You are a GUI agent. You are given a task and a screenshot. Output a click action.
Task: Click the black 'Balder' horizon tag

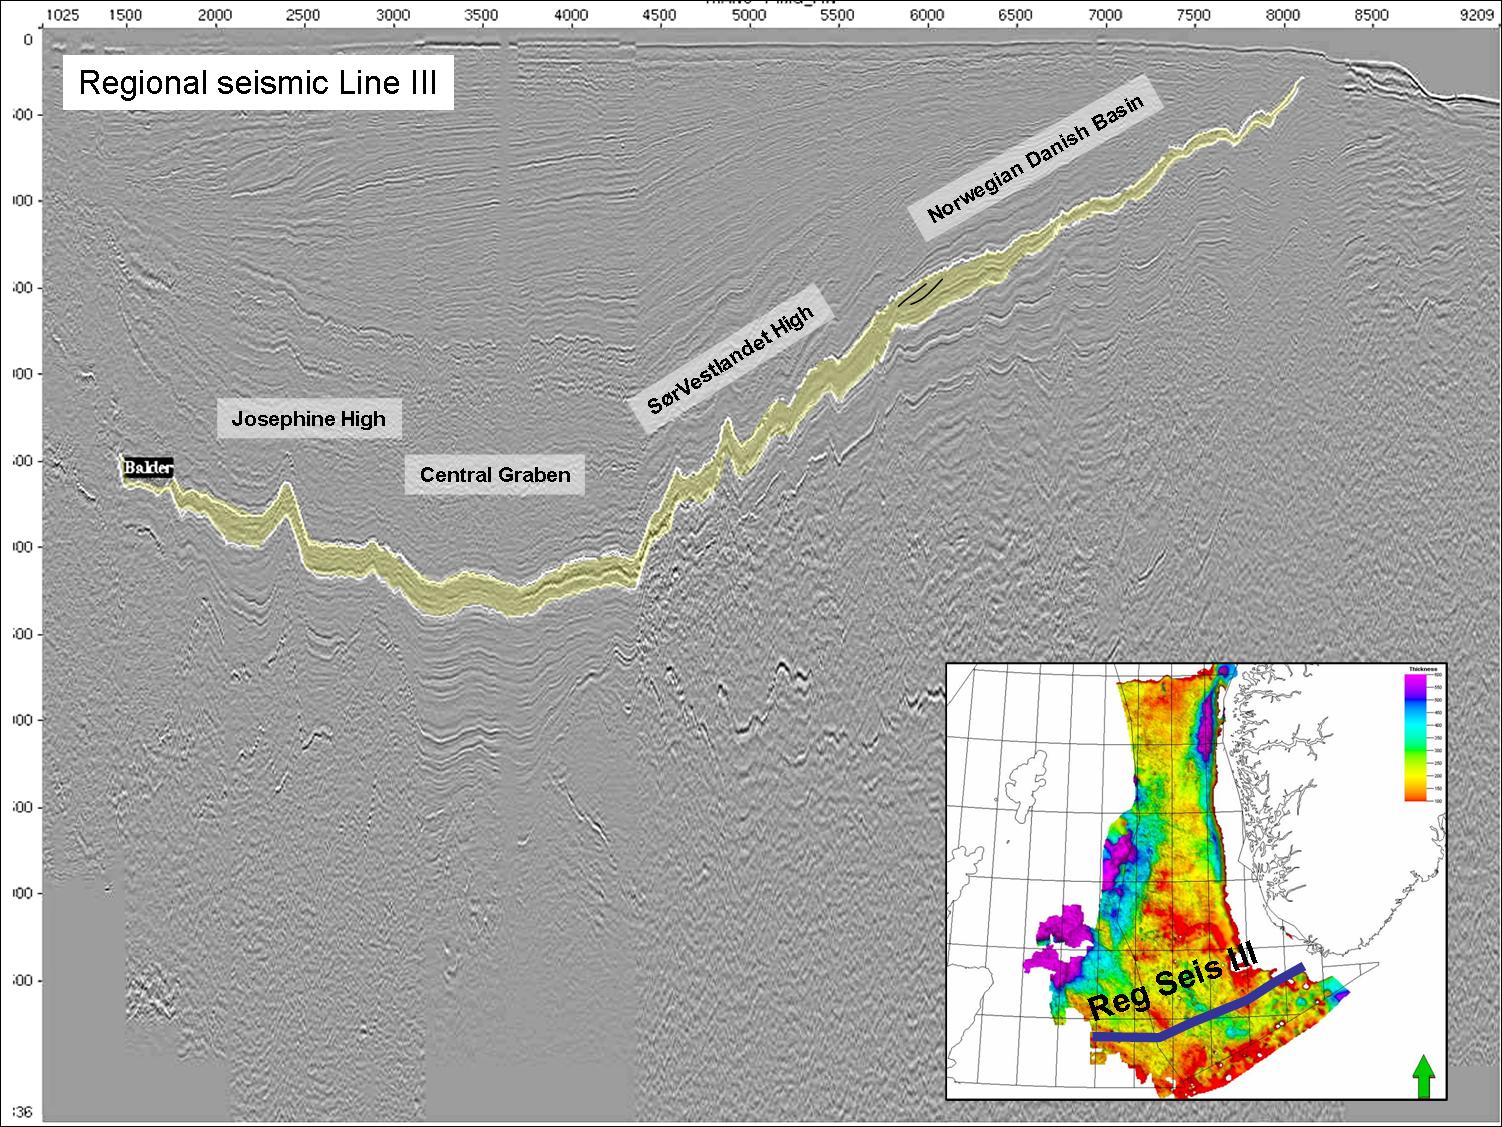pos(149,468)
